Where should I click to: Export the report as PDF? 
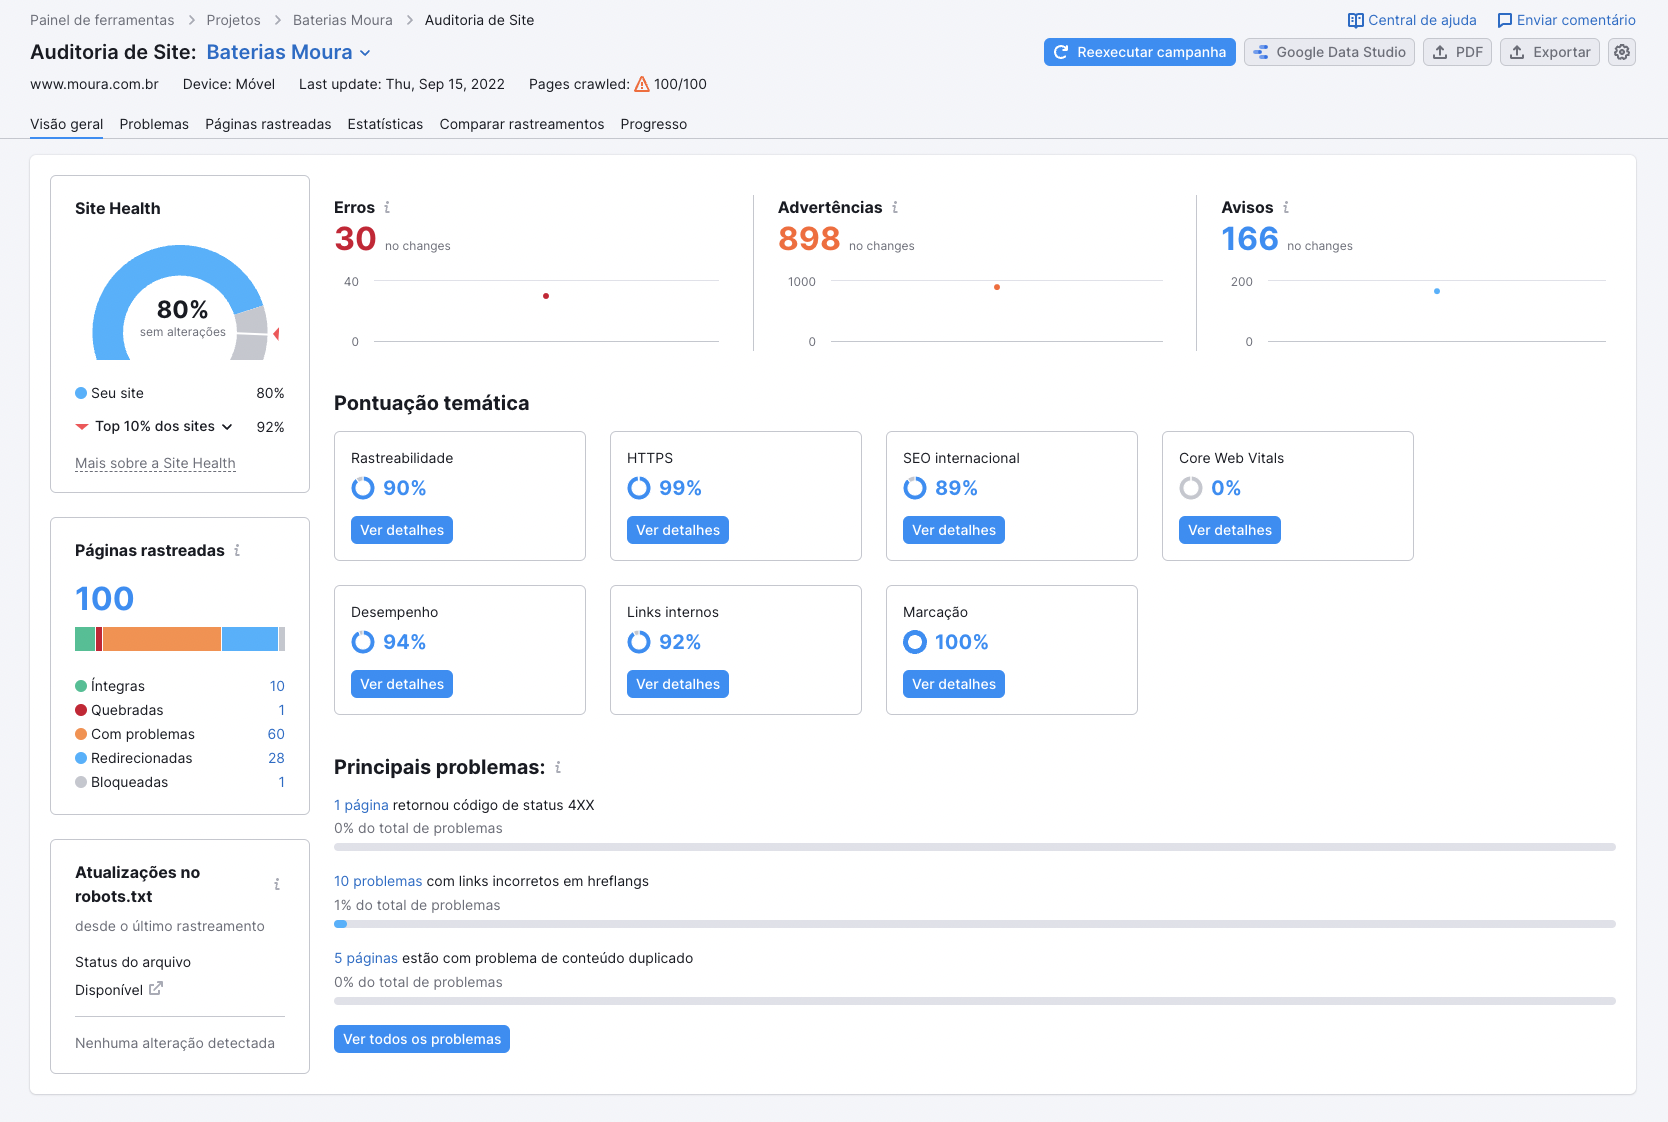pyautogui.click(x=1457, y=52)
